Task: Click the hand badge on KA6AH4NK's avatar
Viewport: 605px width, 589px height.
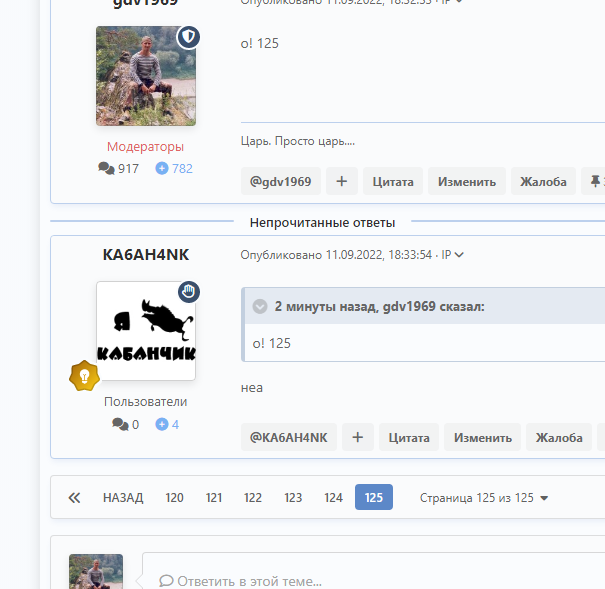Action: 189,292
